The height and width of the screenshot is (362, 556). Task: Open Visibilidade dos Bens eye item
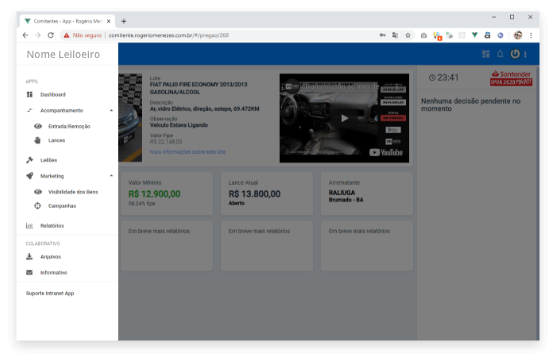tap(73, 192)
